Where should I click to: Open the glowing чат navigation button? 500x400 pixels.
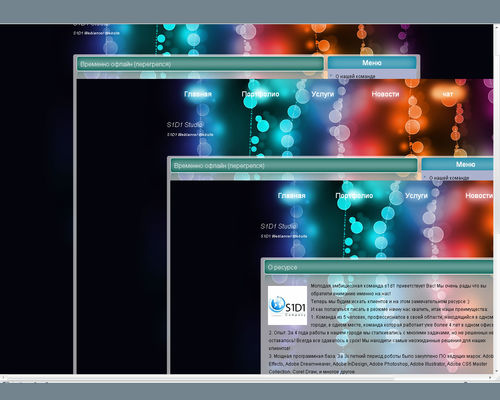point(448,94)
